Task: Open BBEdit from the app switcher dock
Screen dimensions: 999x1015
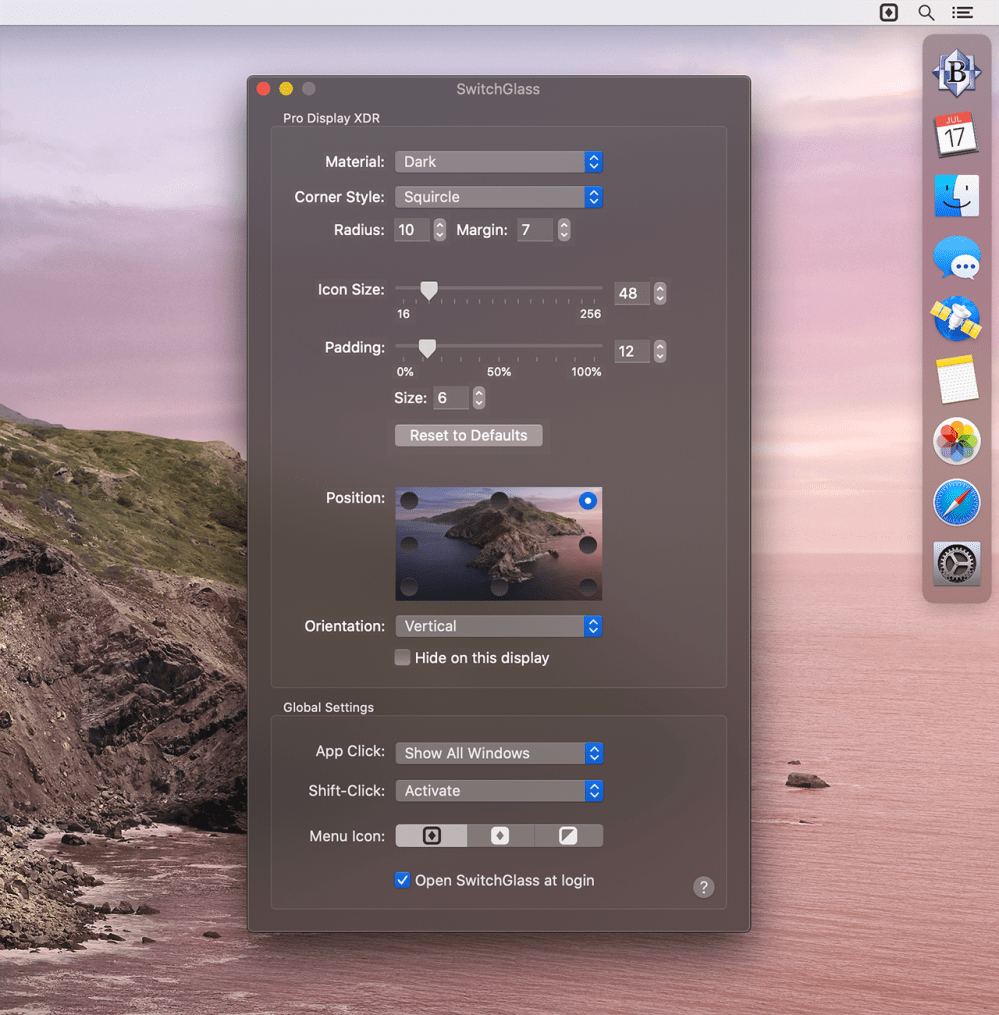Action: pyautogui.click(x=956, y=73)
